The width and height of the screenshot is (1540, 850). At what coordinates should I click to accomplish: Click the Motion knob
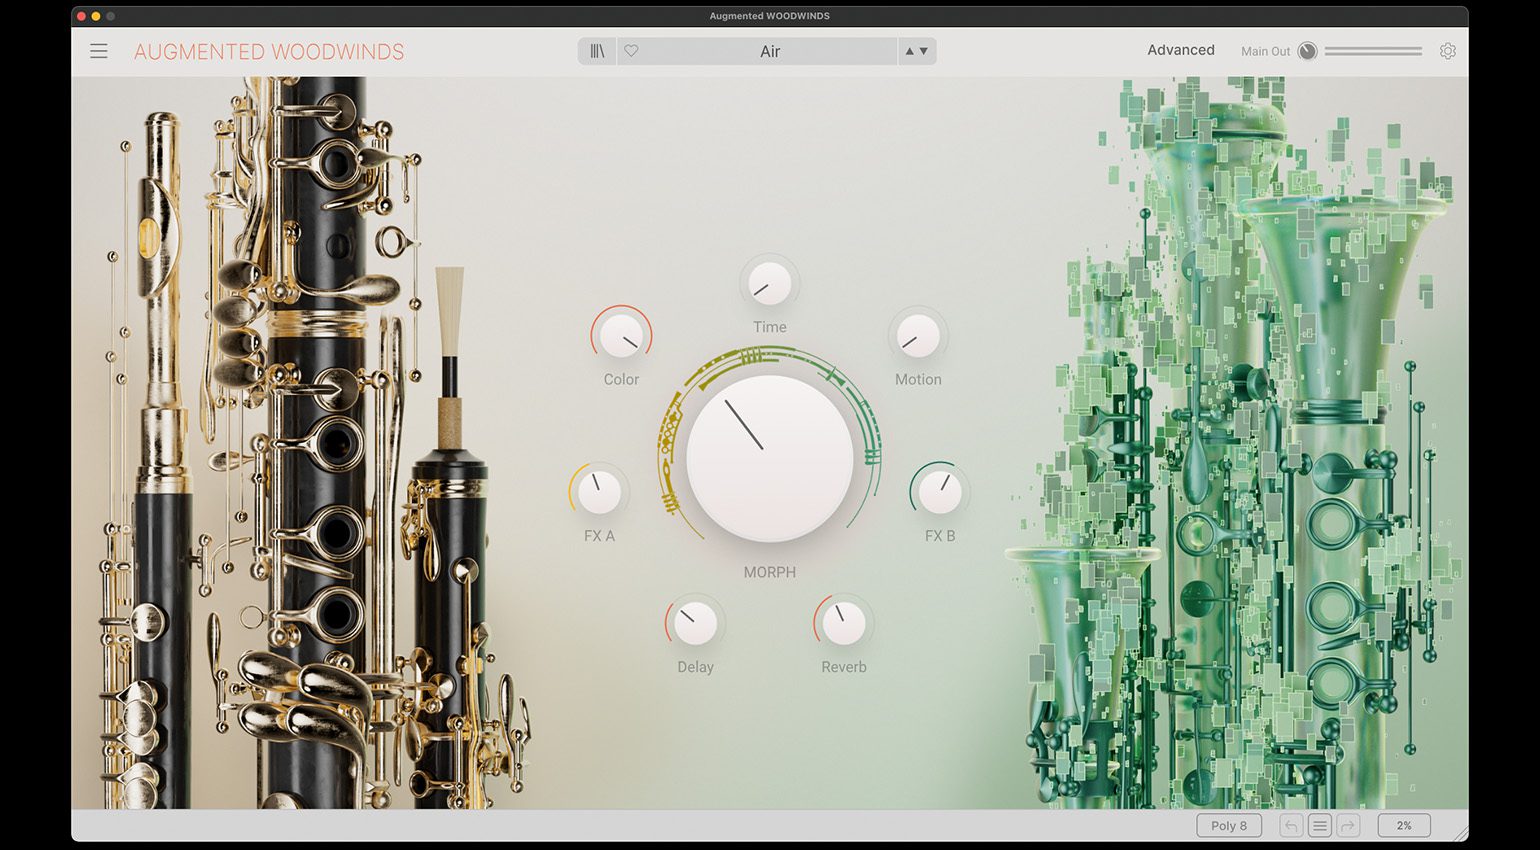pos(918,336)
